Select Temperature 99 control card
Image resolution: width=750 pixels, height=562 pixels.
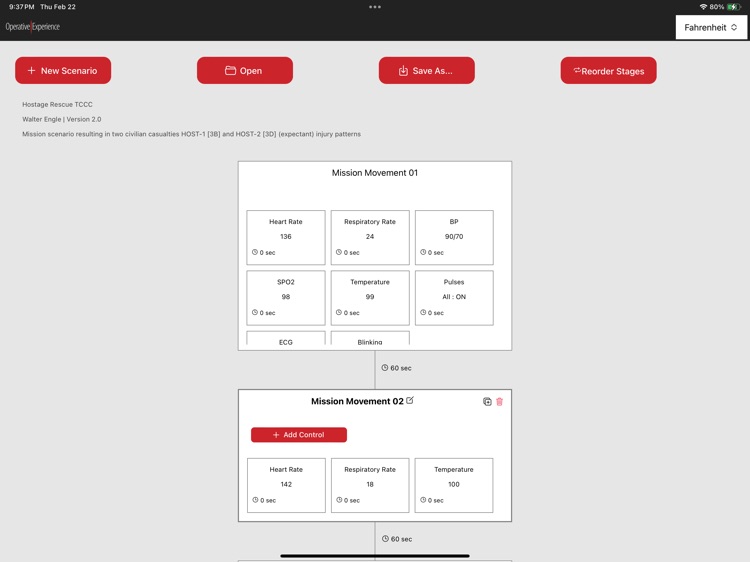pyautogui.click(x=370, y=298)
